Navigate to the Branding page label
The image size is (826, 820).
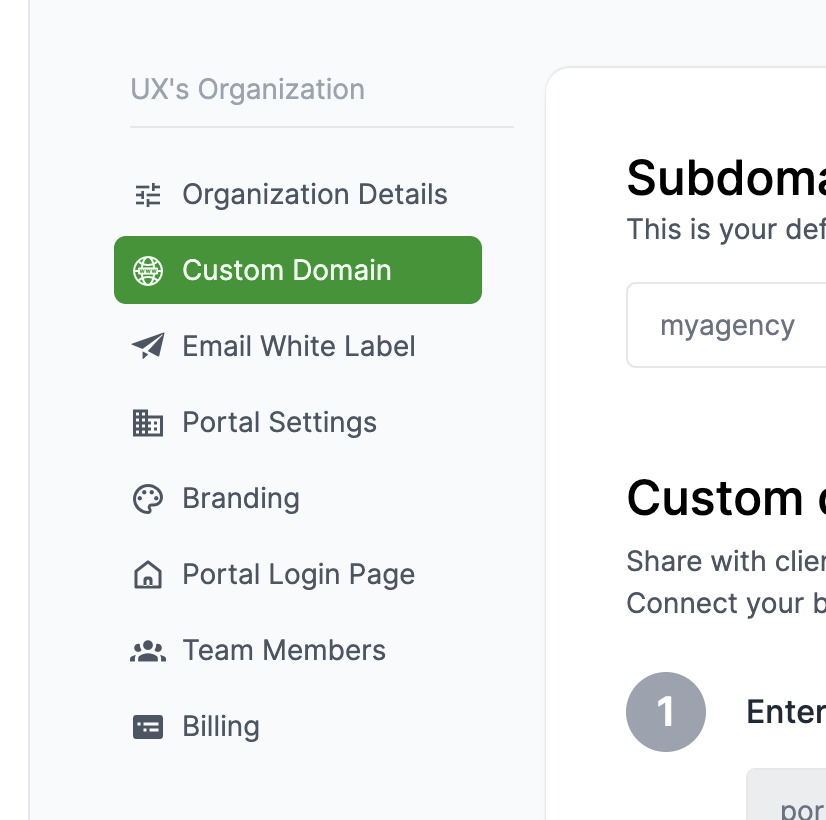(x=240, y=498)
